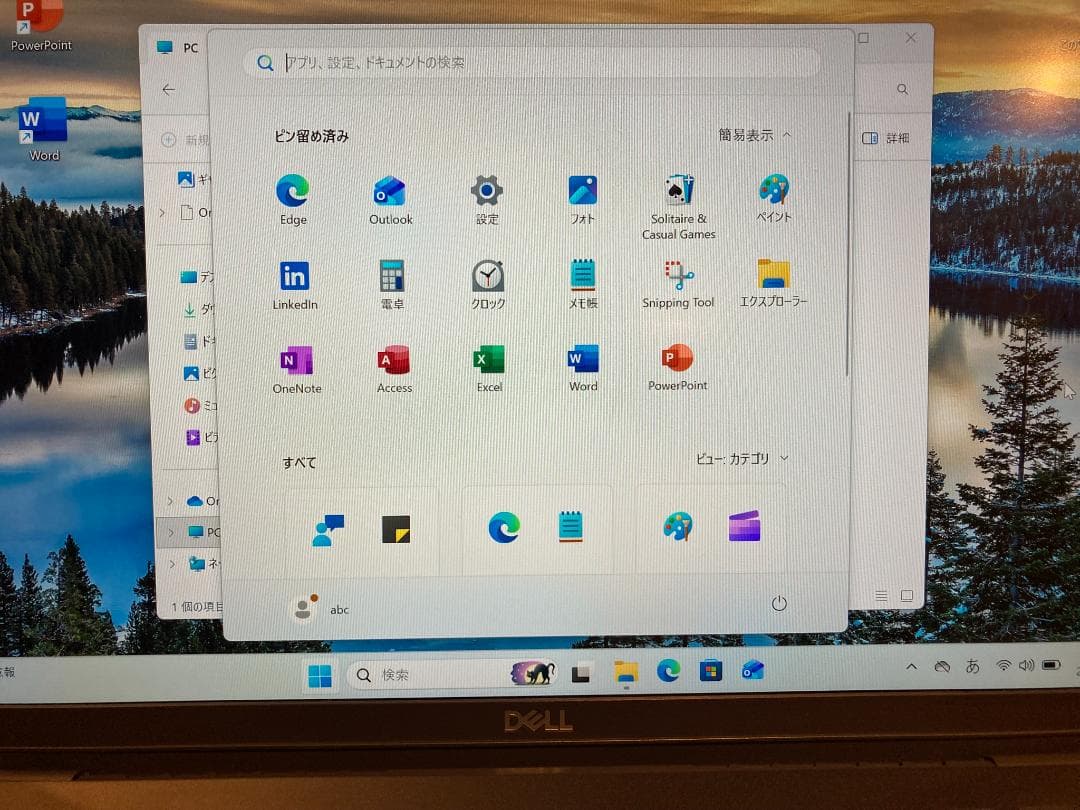Launch the フォト photos app

point(583,199)
